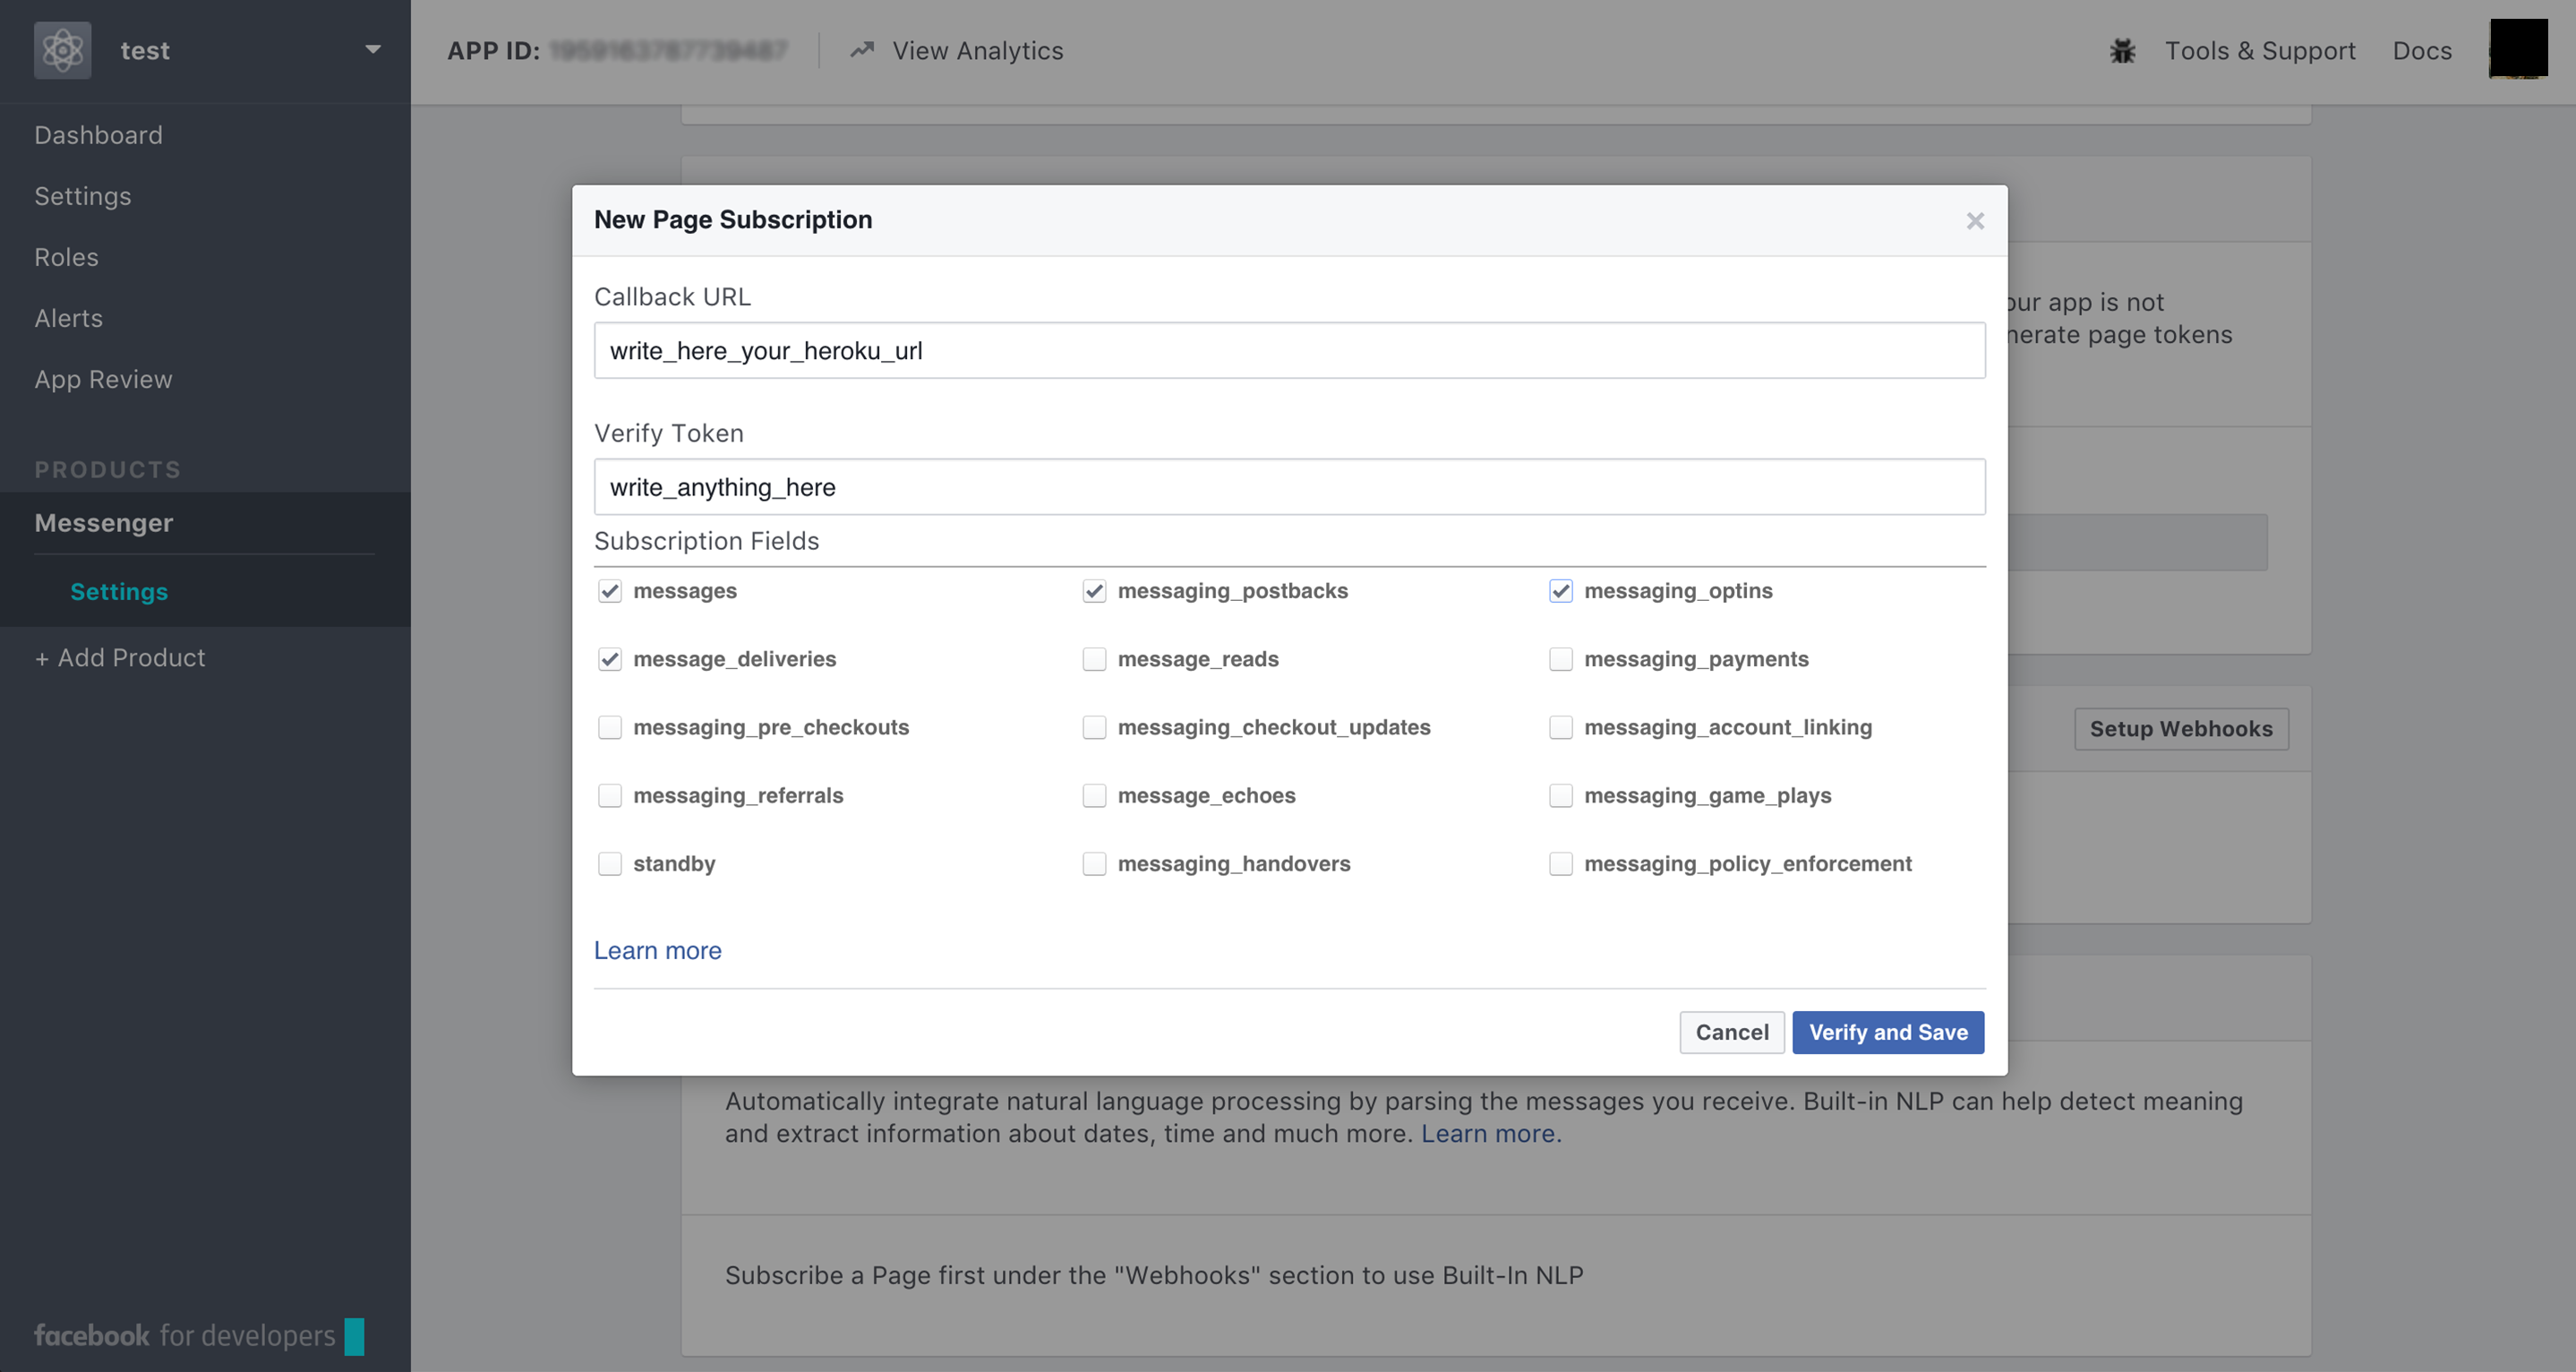Screen dimensions: 2576x1372
Task: Click + Add Product in sidebar
Action: (x=120, y=658)
